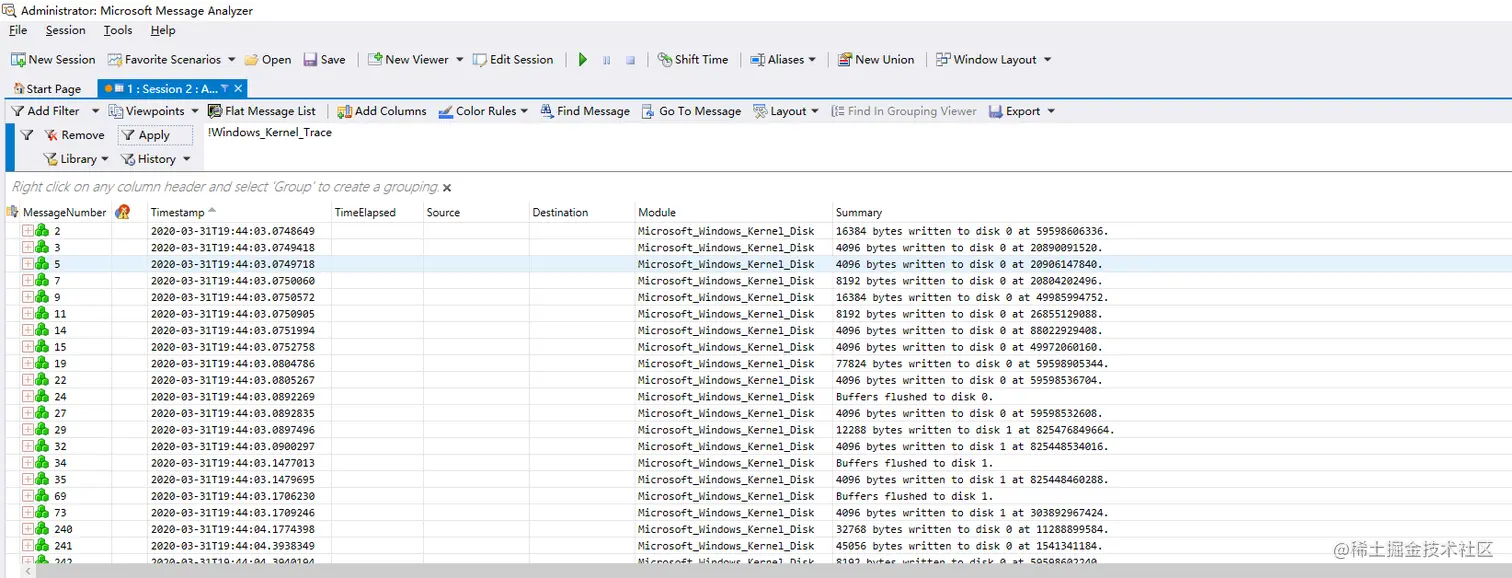
Task: Open the Add Filter dropdown arrow
Action: pyautogui.click(x=95, y=111)
